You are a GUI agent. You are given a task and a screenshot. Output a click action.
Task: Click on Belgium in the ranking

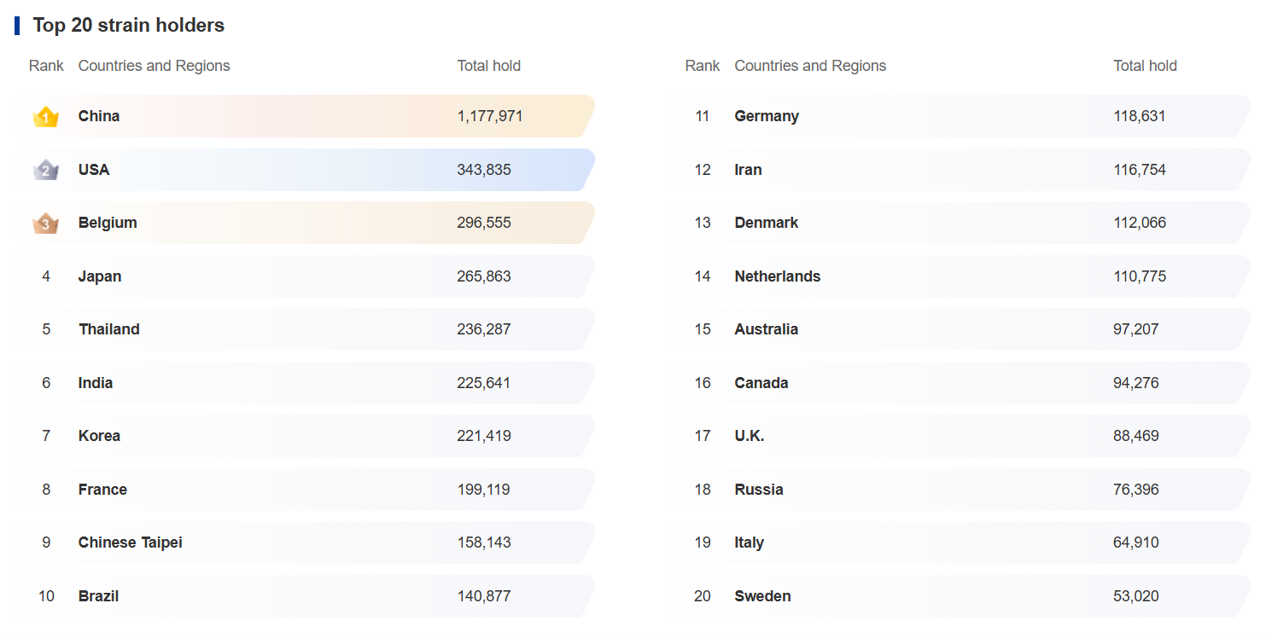pyautogui.click(x=108, y=223)
